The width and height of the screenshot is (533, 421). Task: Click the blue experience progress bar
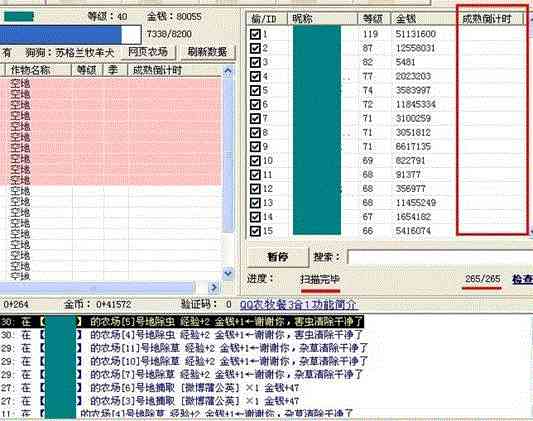tap(70, 34)
